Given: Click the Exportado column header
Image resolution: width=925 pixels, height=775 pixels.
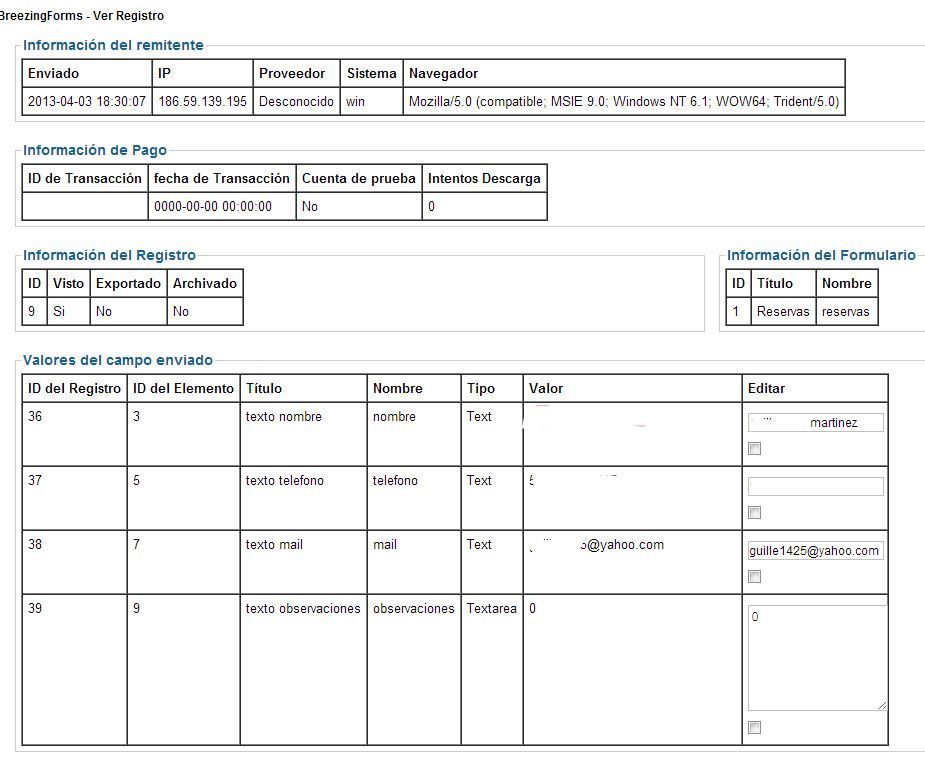Looking at the screenshot, I should [128, 283].
